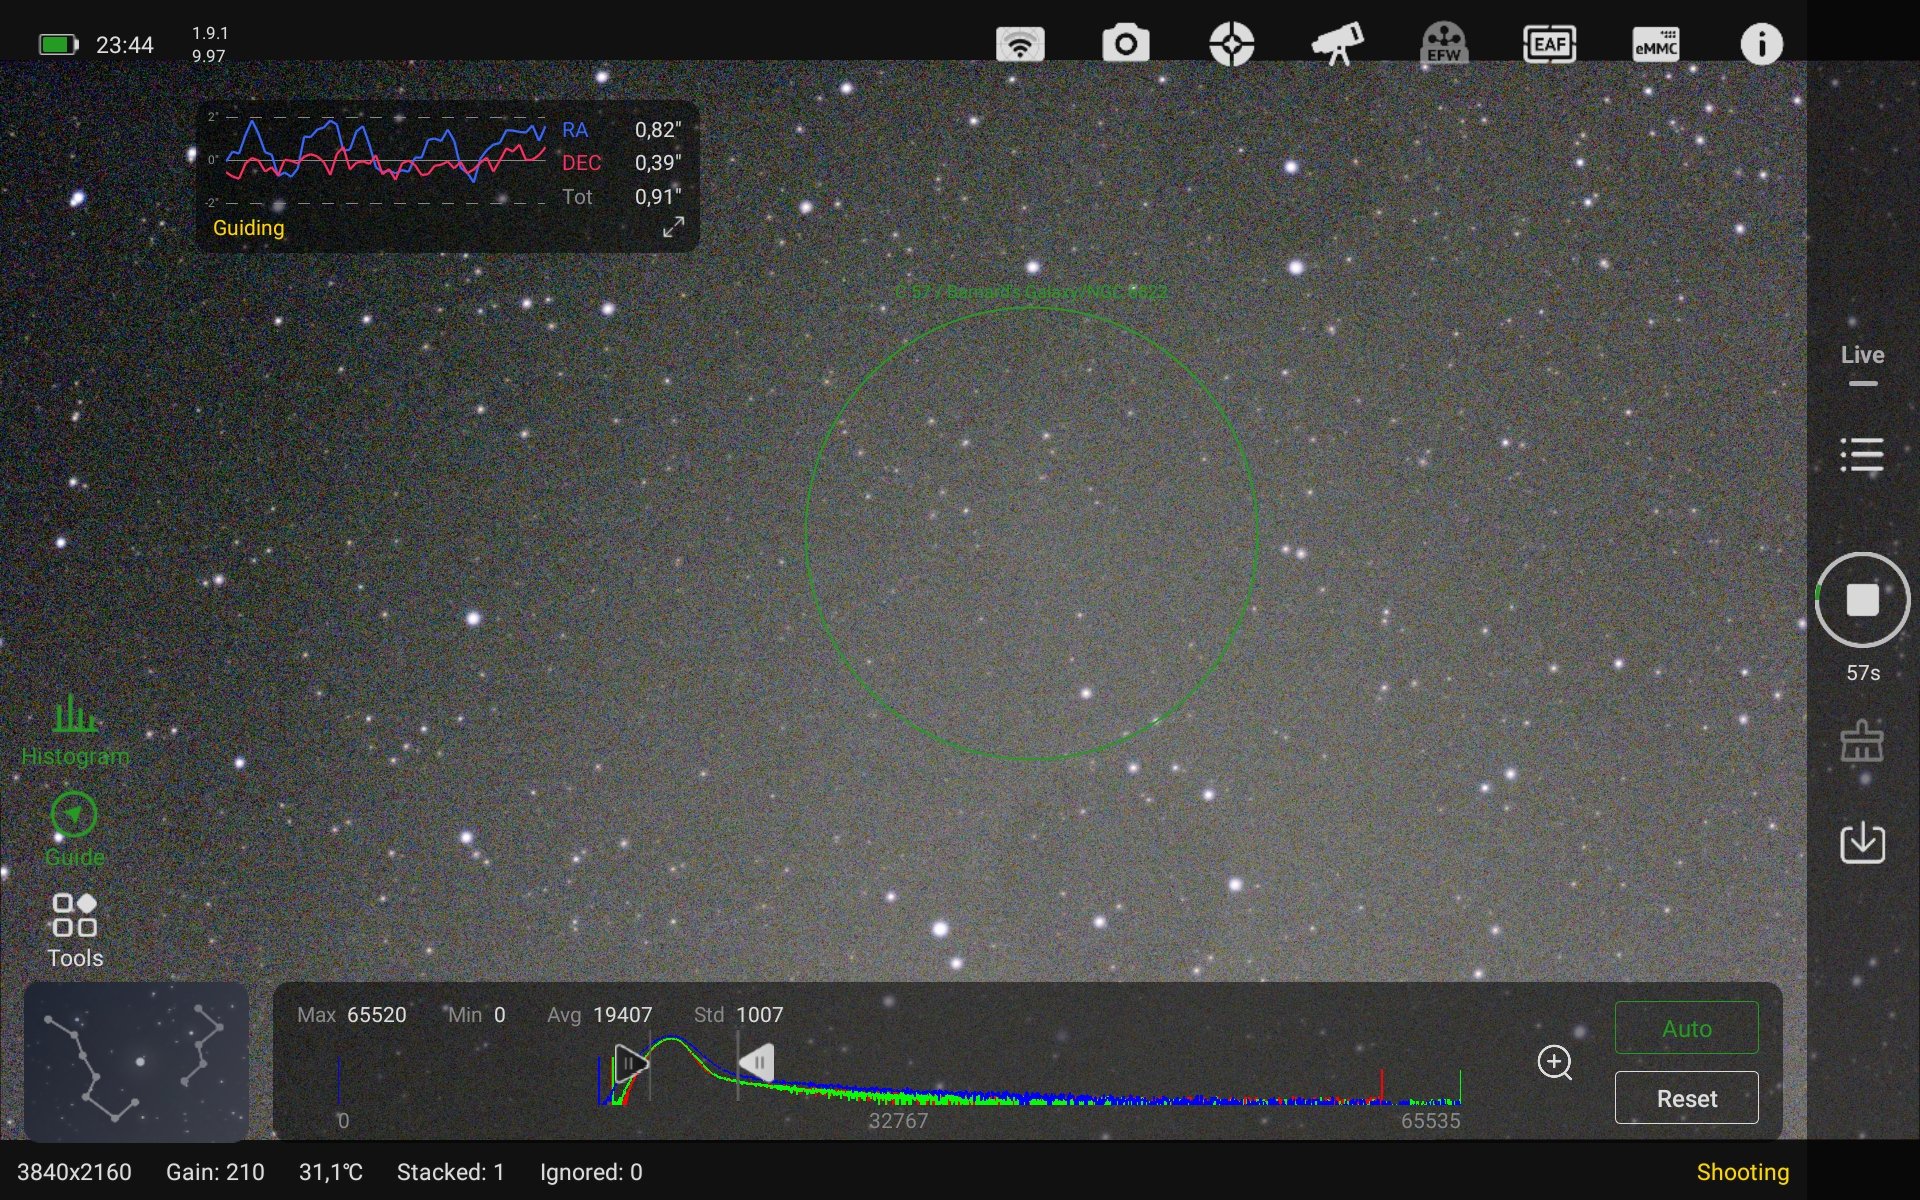This screenshot has height=1200, width=1920.
Task: Click the histogram zoom magnifier icon
Action: pyautogui.click(x=1555, y=1063)
